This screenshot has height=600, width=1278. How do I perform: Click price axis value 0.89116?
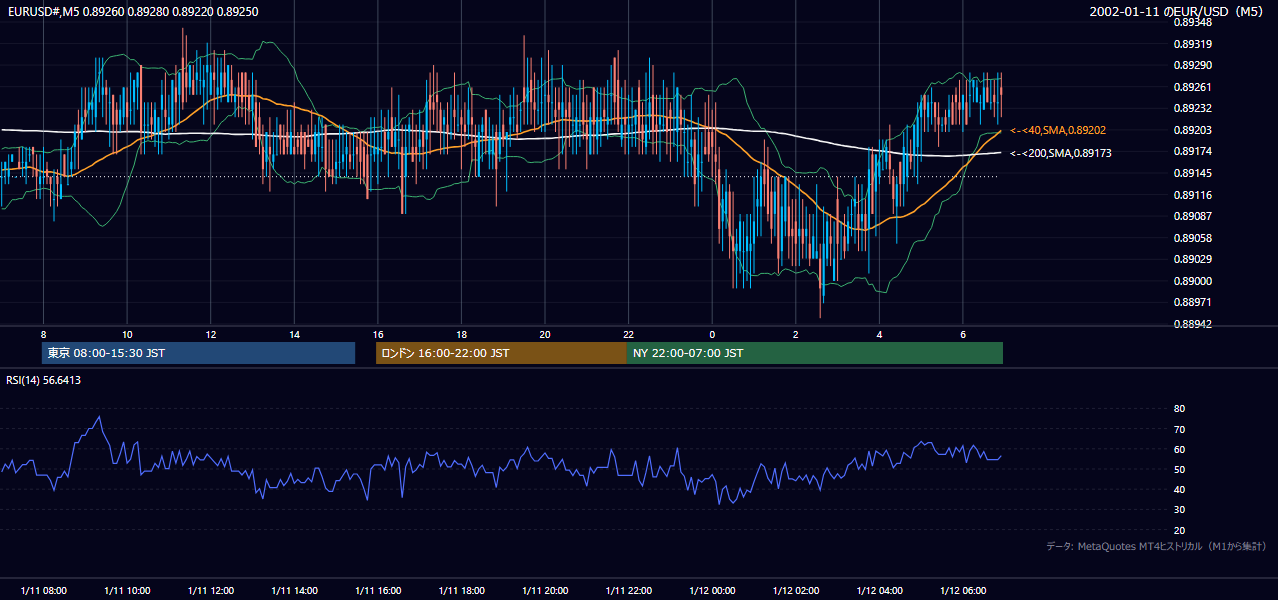pyautogui.click(x=1193, y=195)
